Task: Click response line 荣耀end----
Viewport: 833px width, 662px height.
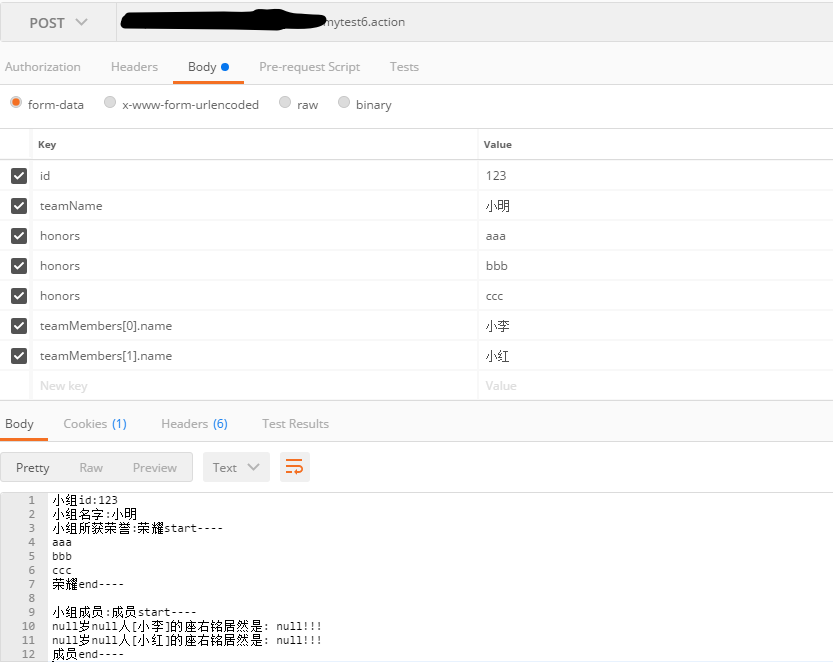Action: coord(88,584)
